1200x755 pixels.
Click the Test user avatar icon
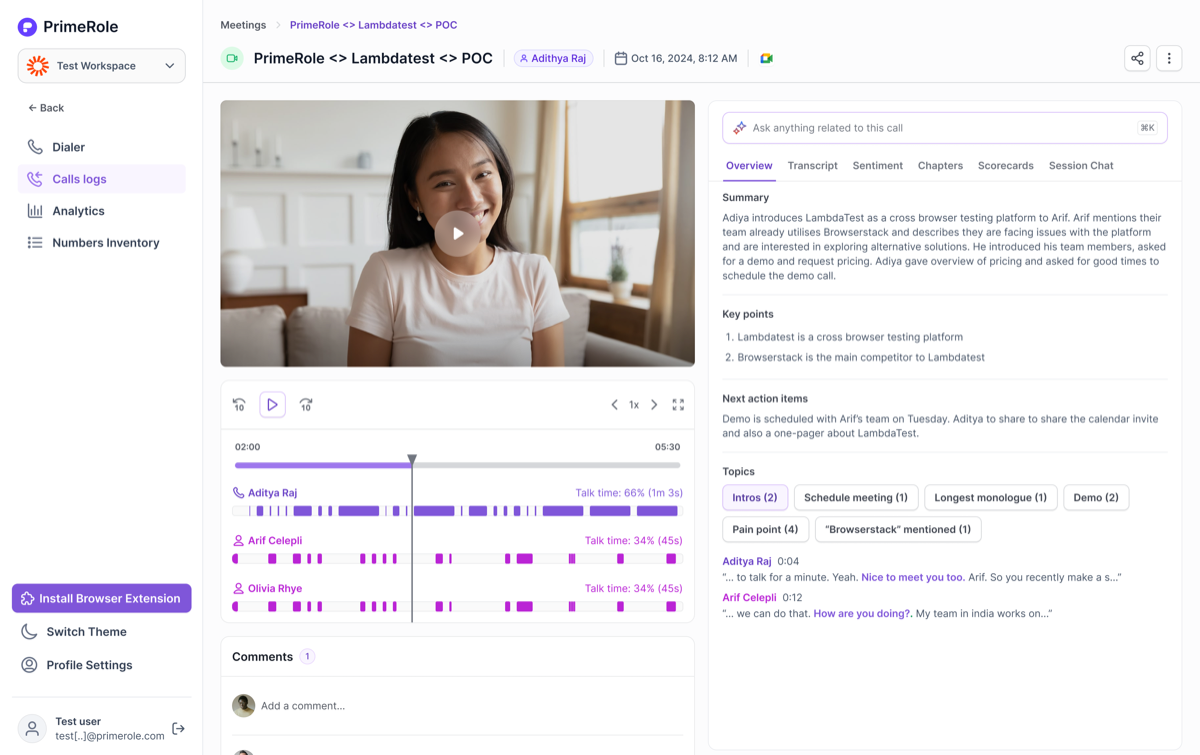(x=33, y=729)
